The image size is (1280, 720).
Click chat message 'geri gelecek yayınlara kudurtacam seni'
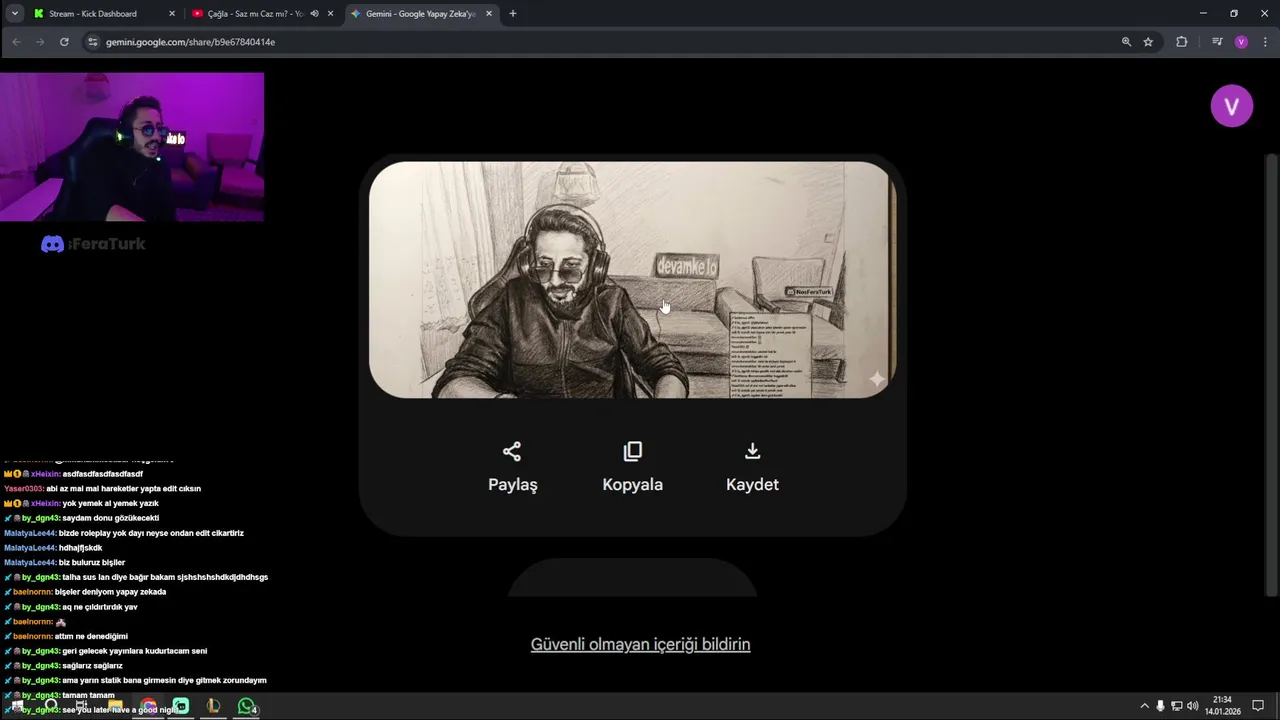coord(134,651)
